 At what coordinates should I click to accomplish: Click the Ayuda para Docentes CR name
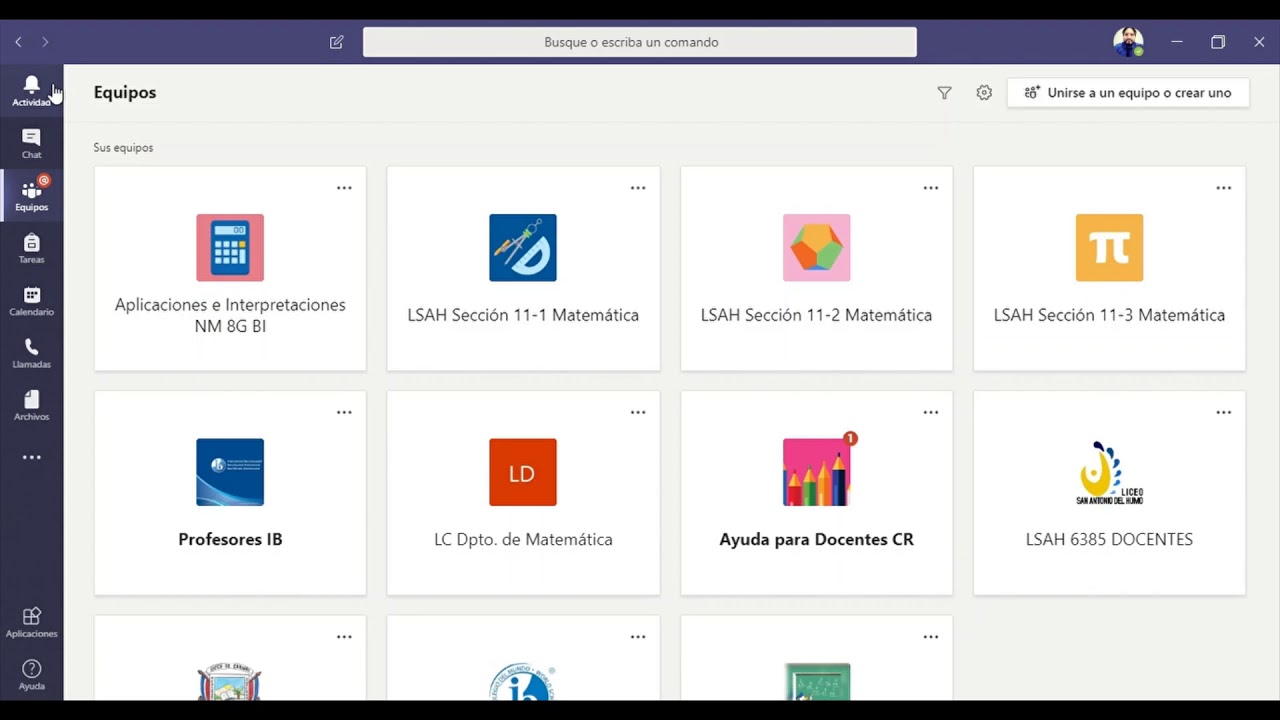(816, 539)
